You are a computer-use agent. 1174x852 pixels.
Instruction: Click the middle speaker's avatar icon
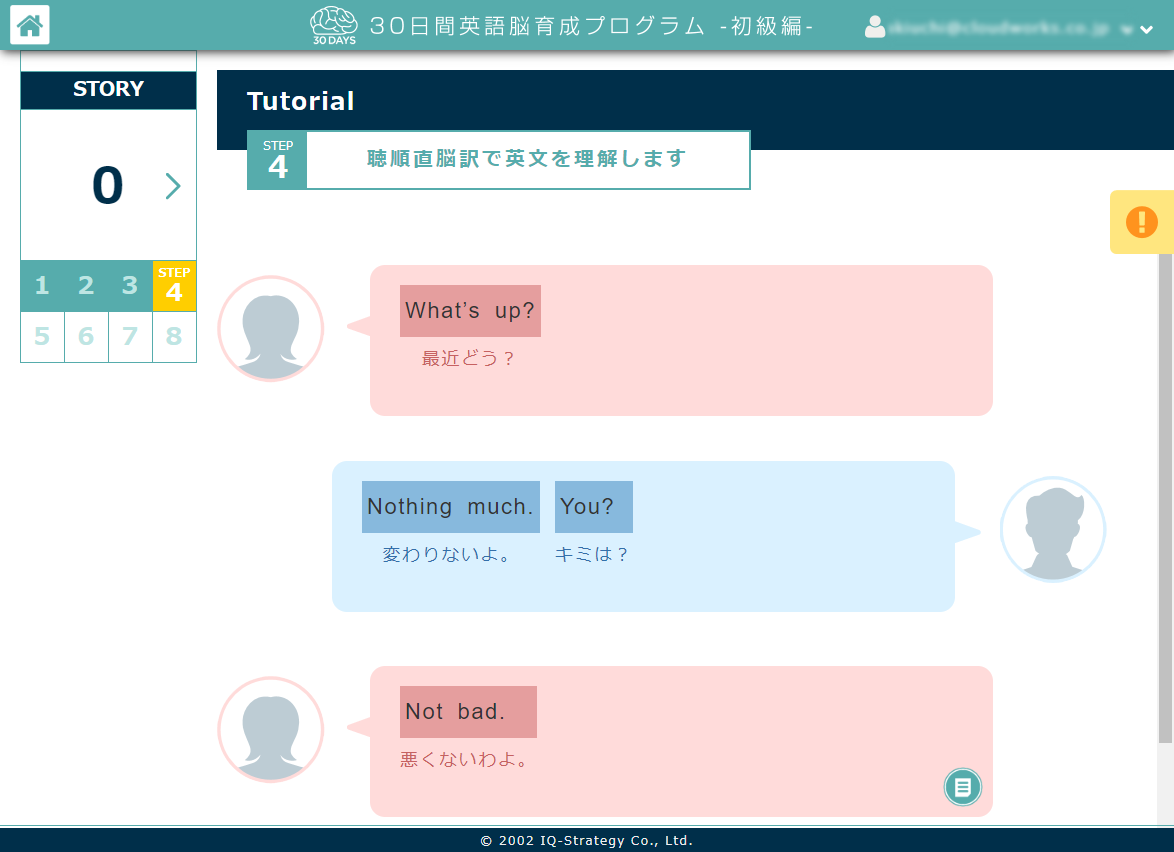[x=1053, y=529]
